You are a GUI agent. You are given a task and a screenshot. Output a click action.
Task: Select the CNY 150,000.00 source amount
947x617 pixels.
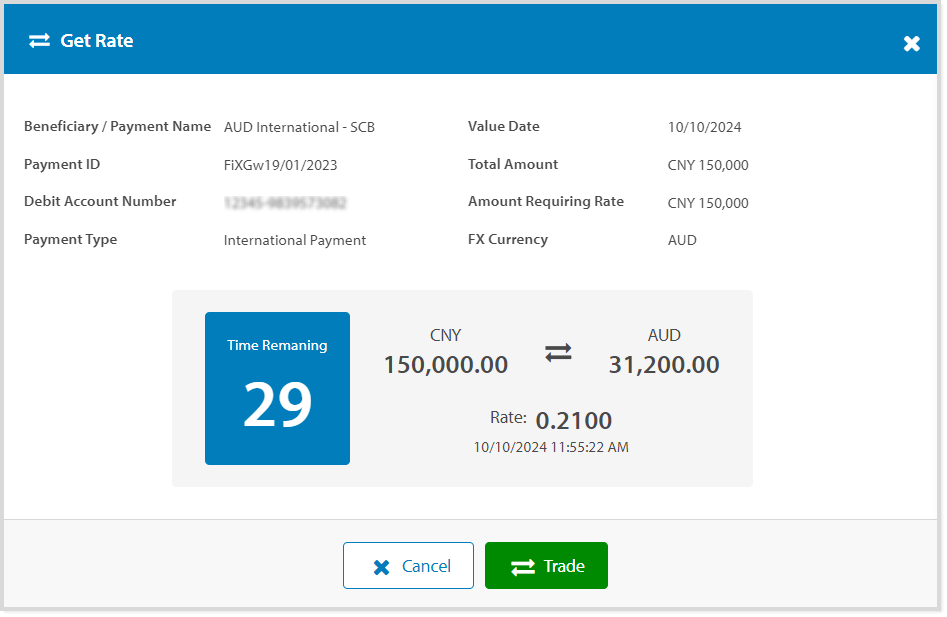(446, 365)
